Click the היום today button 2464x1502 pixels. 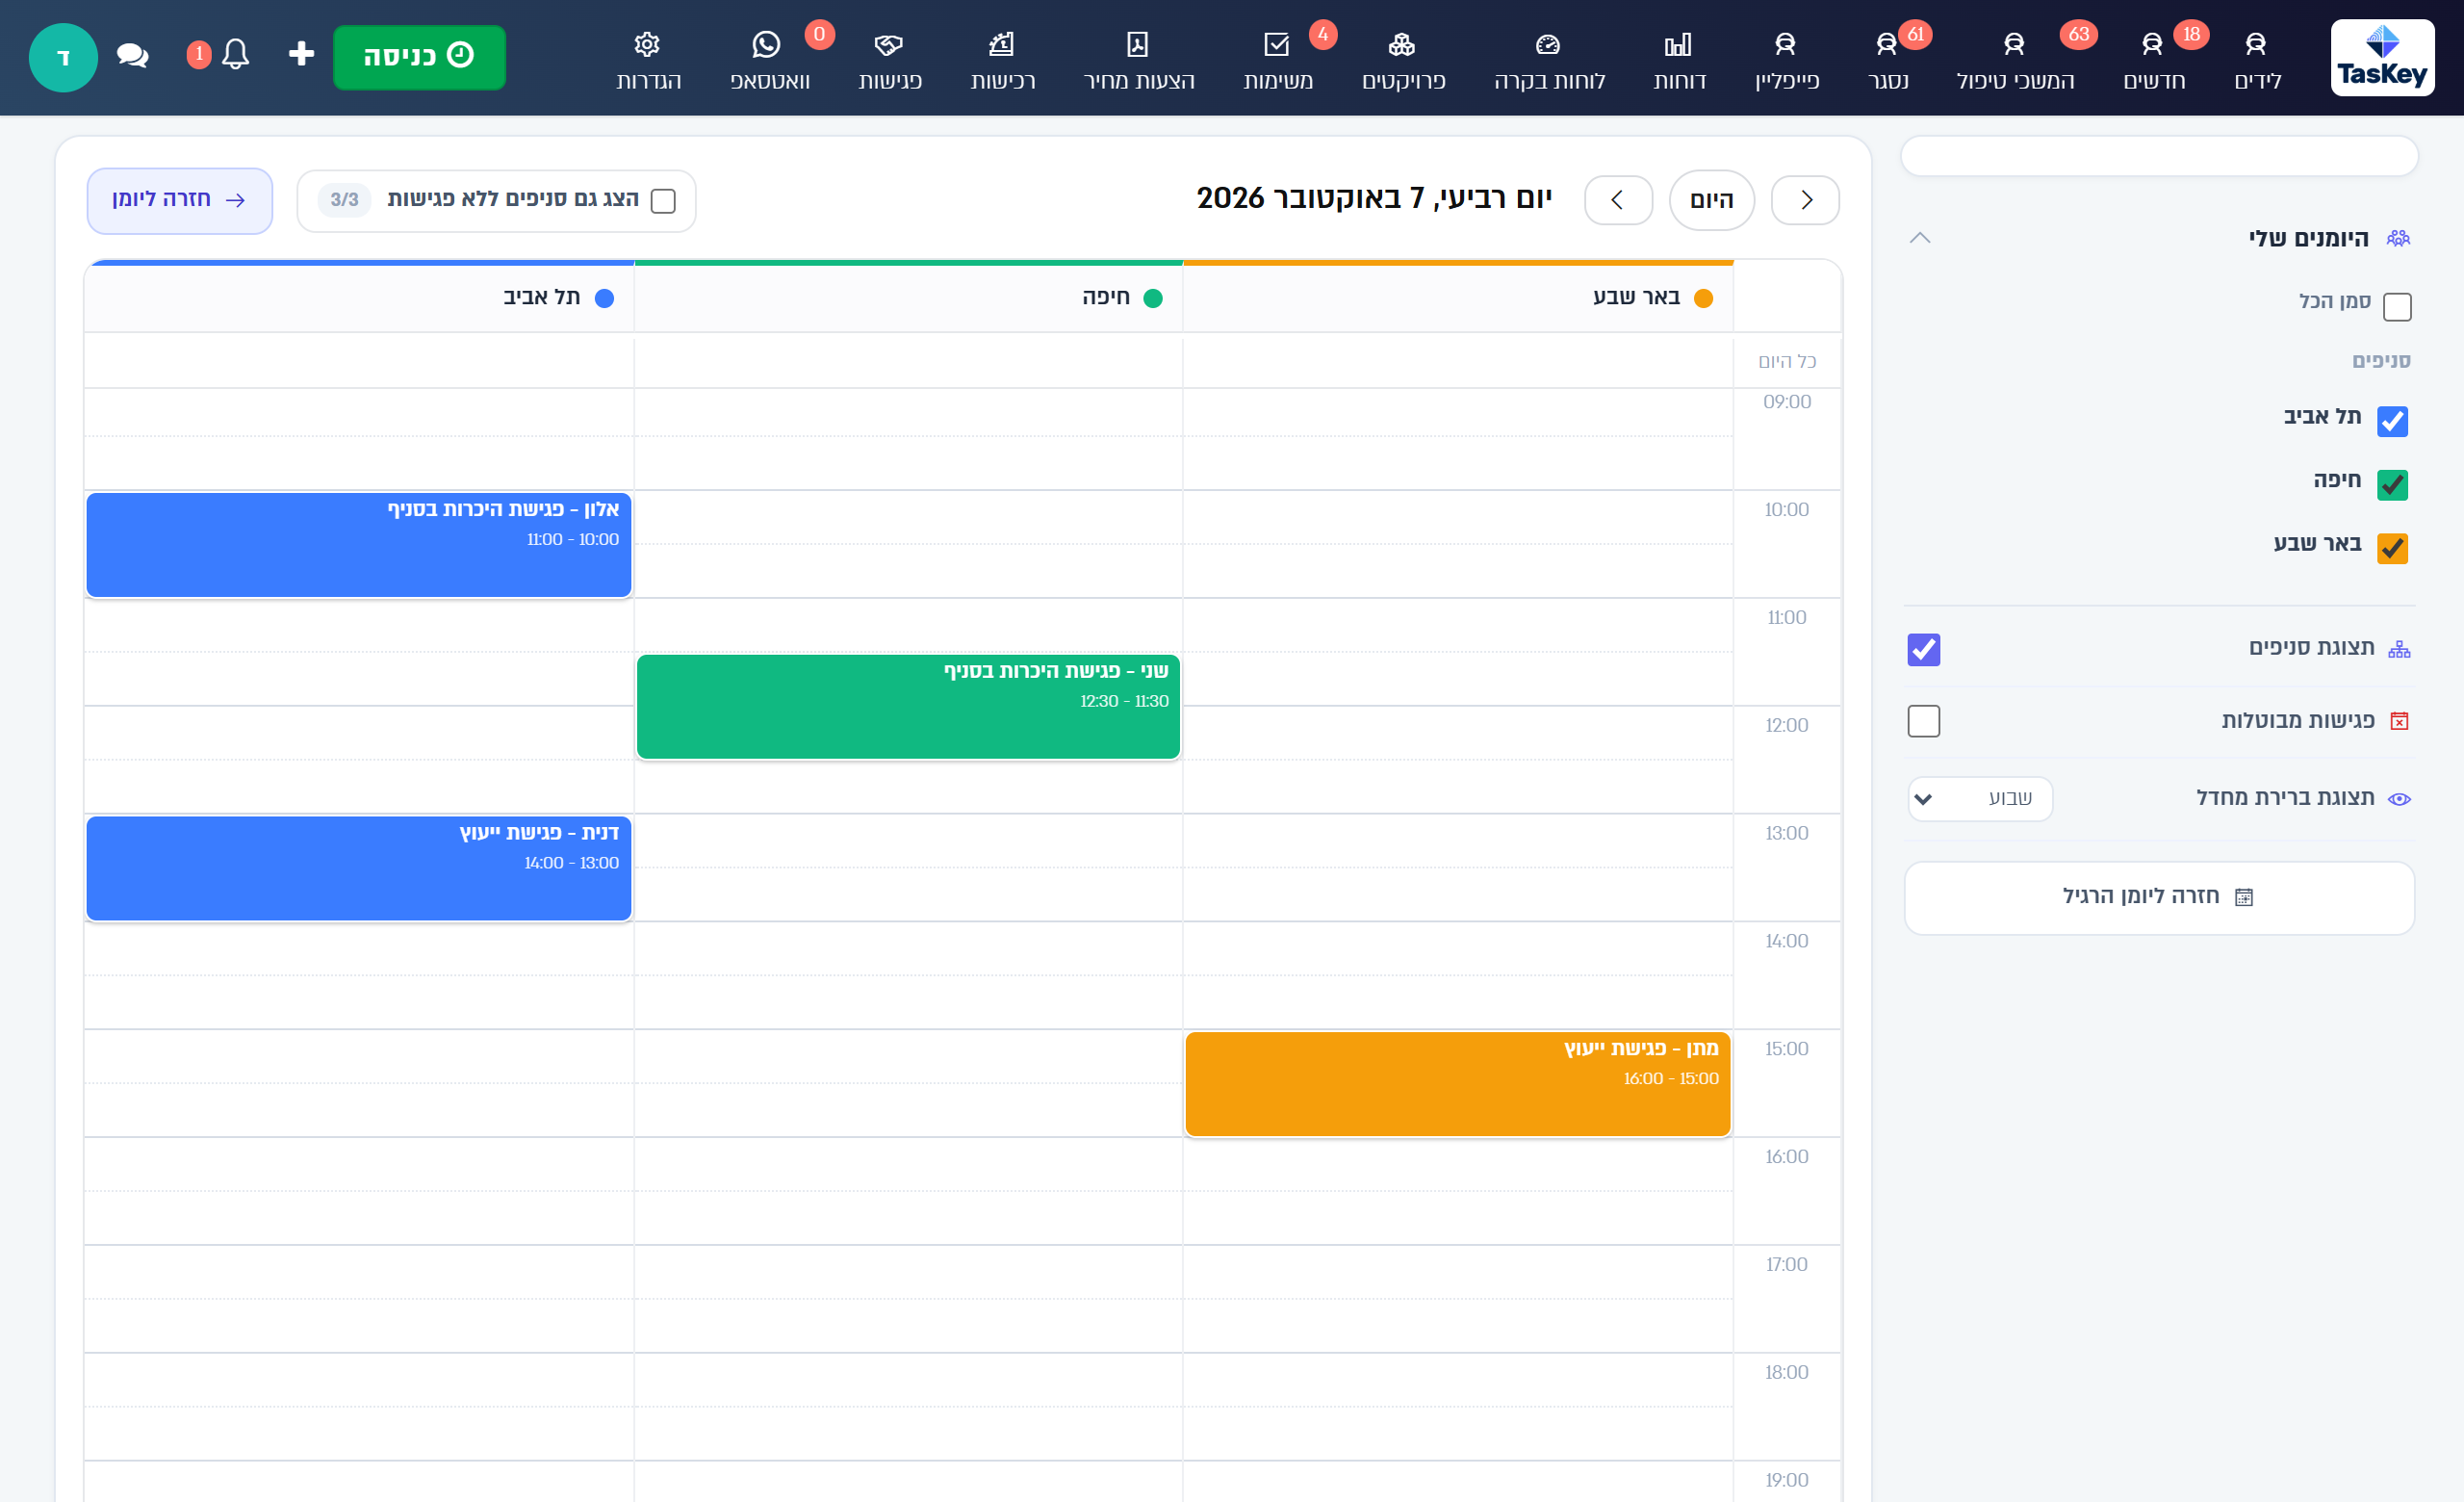tap(1711, 200)
